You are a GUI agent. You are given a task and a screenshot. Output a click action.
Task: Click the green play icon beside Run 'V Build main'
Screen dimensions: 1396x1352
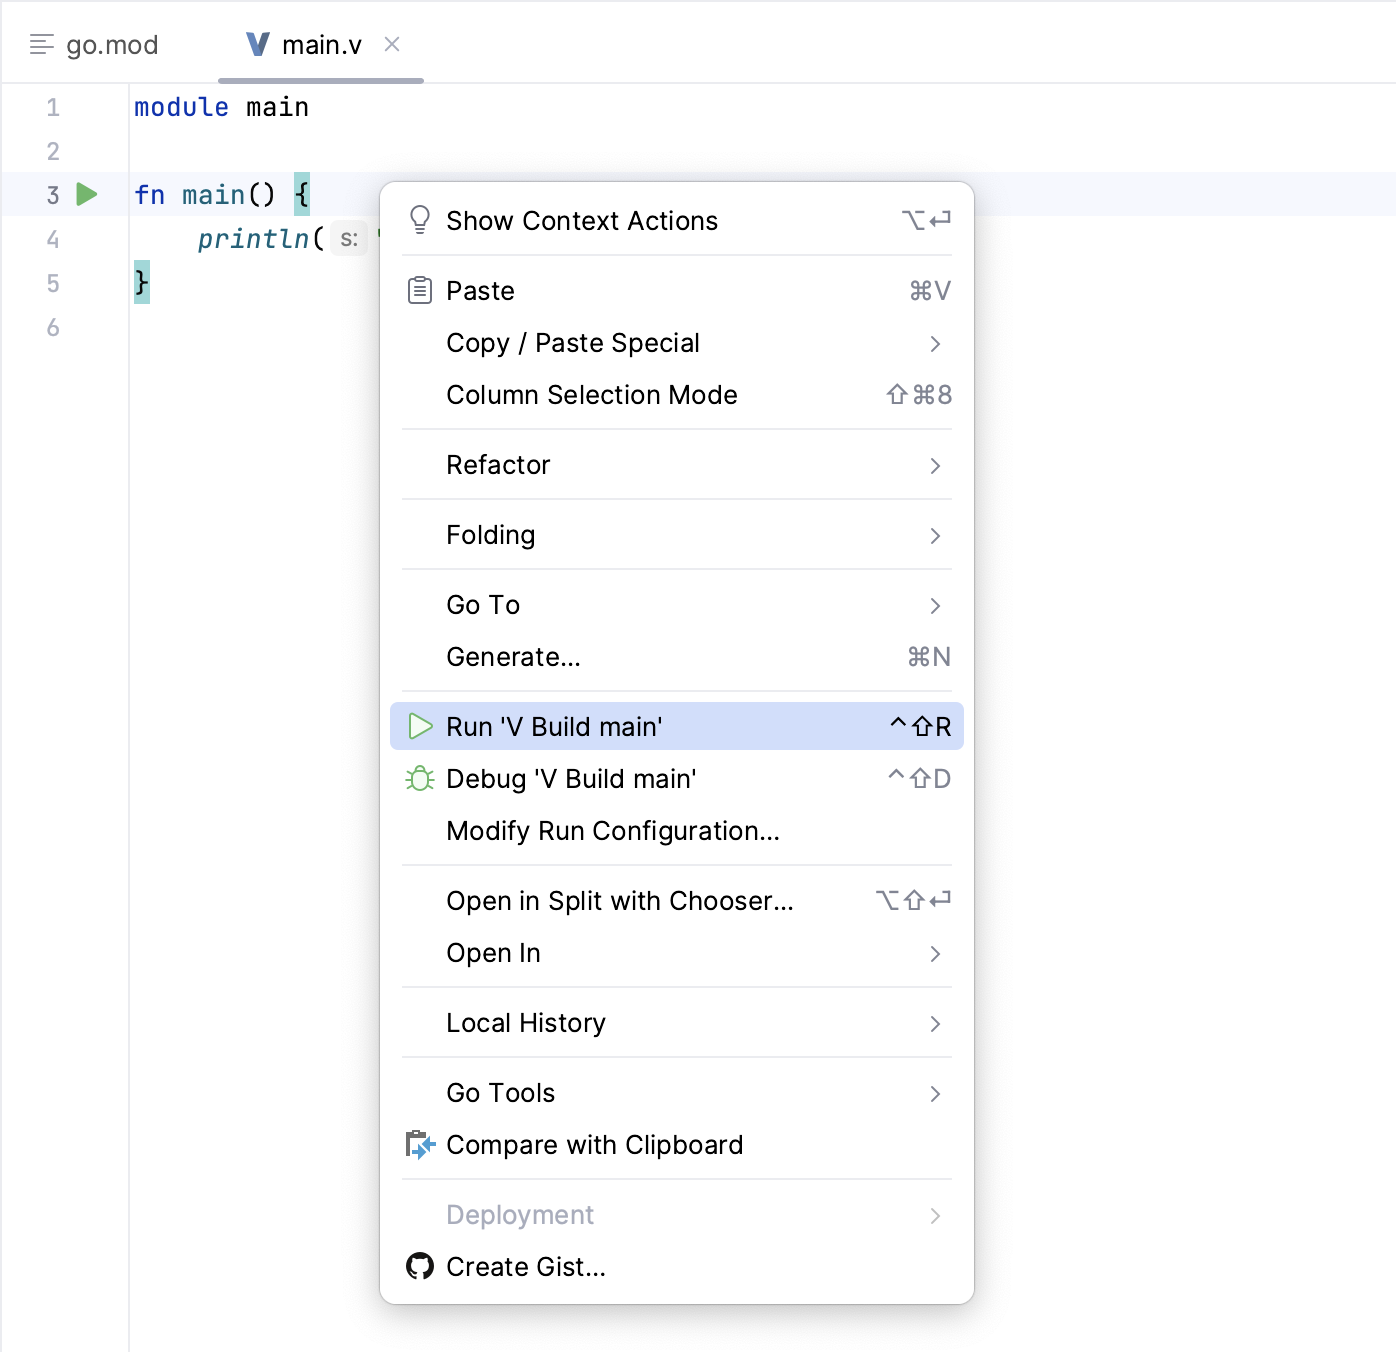click(x=420, y=726)
